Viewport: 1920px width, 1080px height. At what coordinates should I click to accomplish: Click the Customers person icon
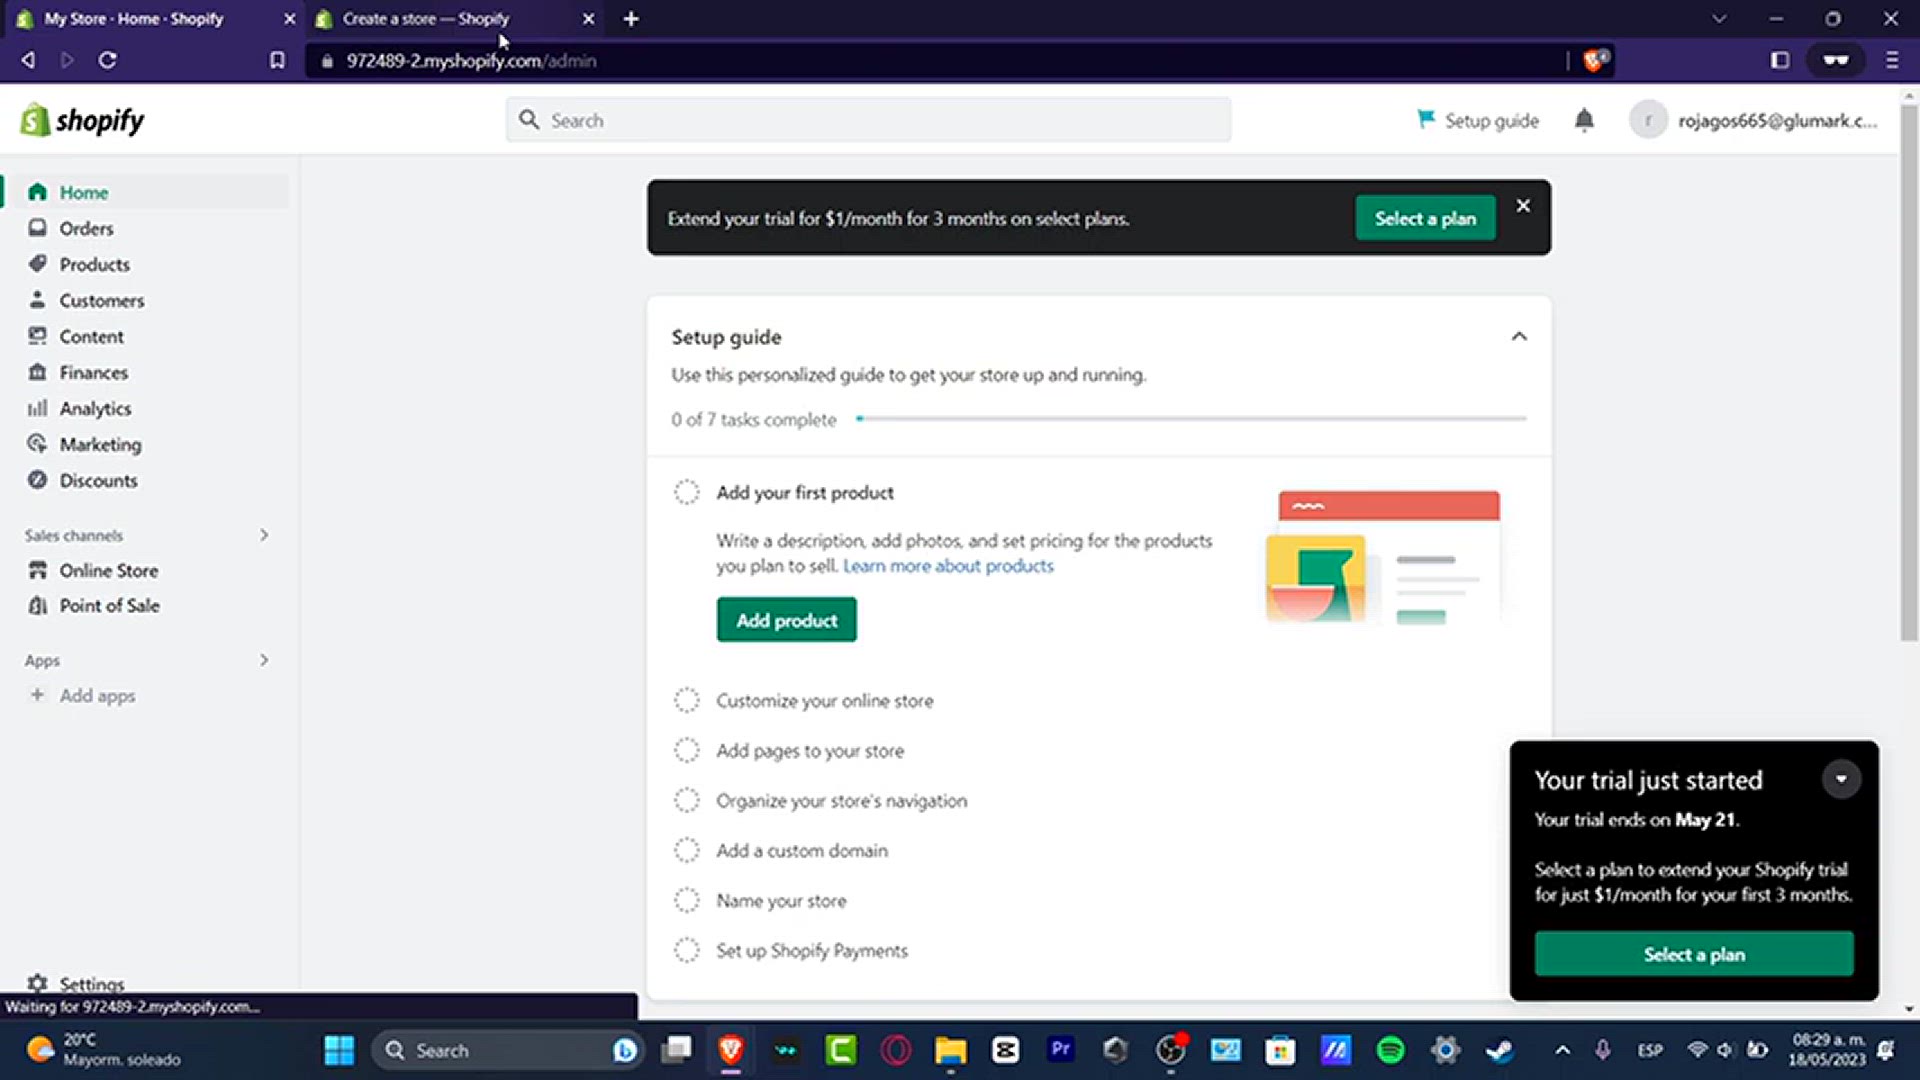(37, 300)
